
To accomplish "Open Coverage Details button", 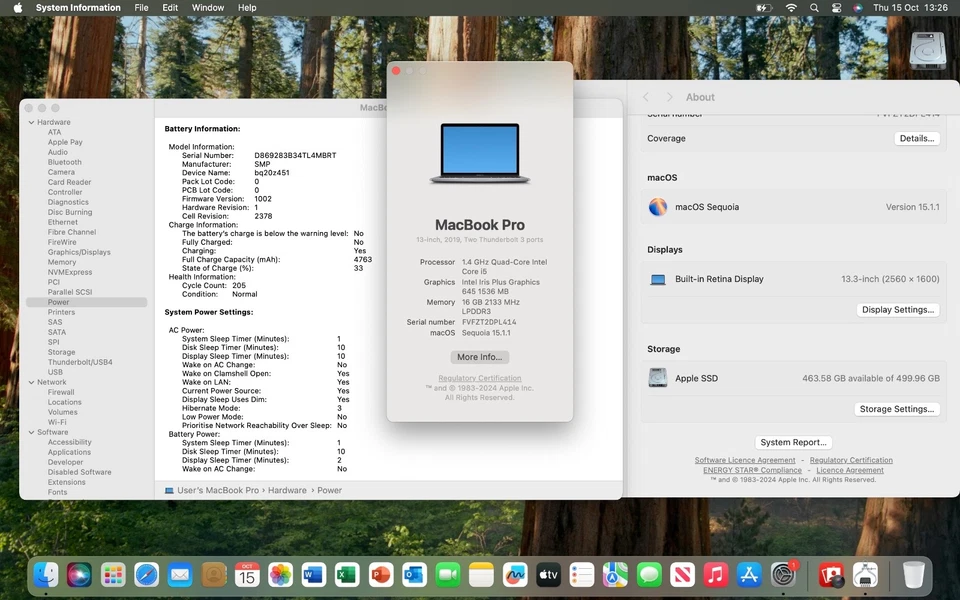I will [917, 138].
